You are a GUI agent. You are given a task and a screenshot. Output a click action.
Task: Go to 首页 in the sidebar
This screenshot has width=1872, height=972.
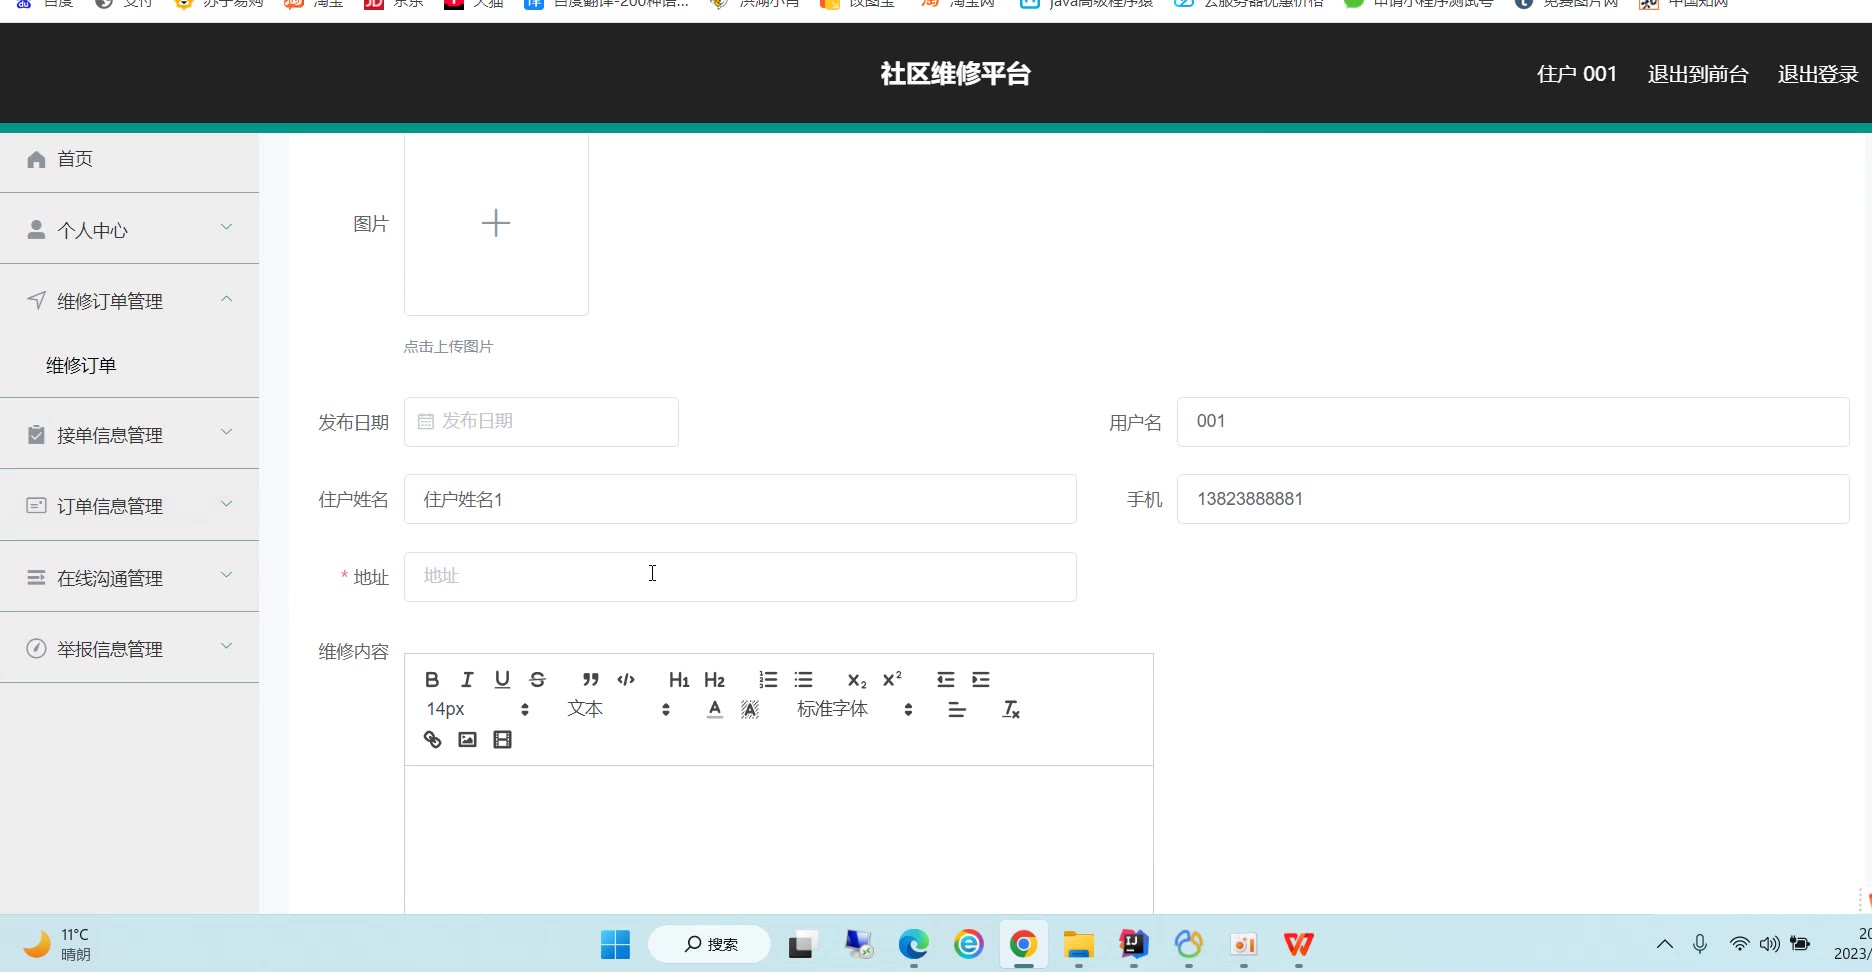pos(75,159)
